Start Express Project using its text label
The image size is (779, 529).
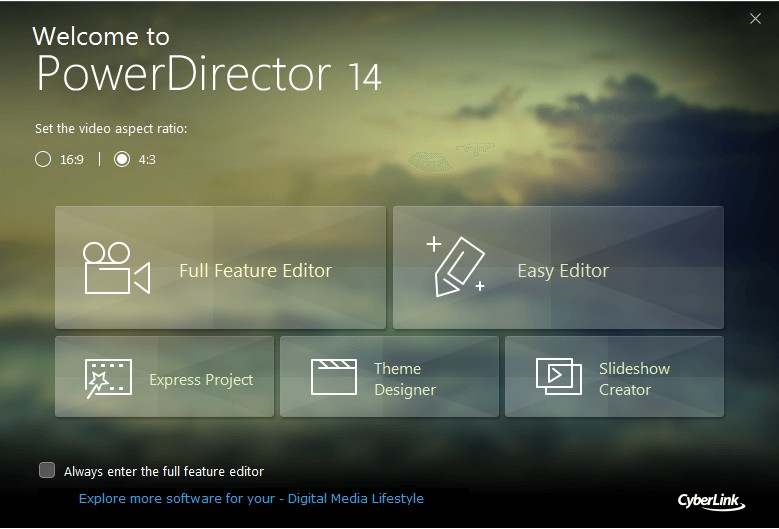[x=201, y=380]
